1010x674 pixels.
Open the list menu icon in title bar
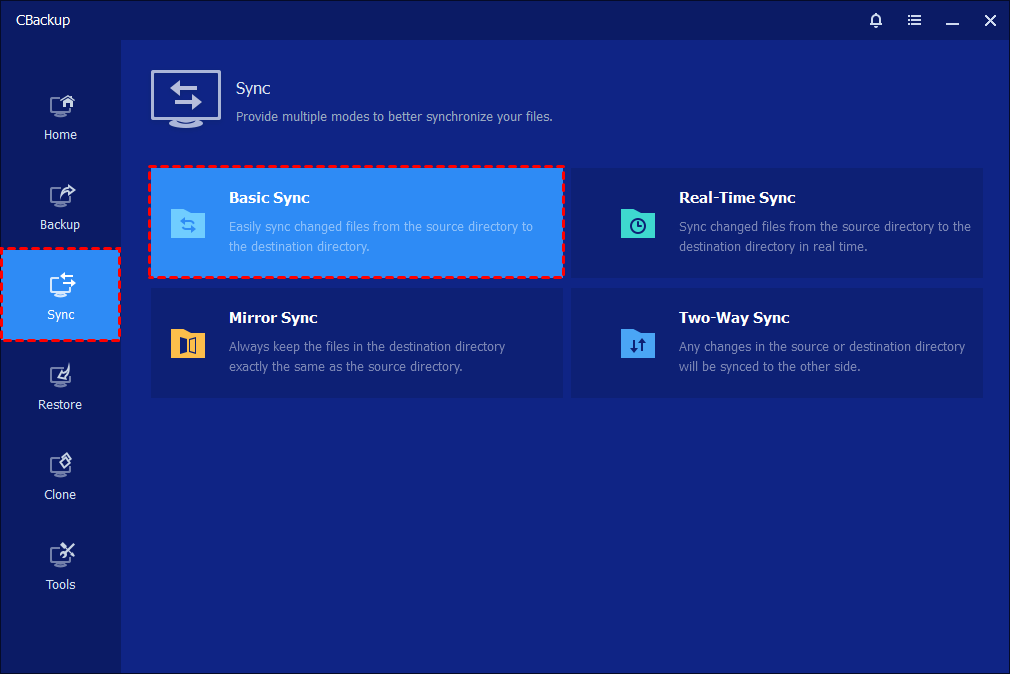[914, 20]
